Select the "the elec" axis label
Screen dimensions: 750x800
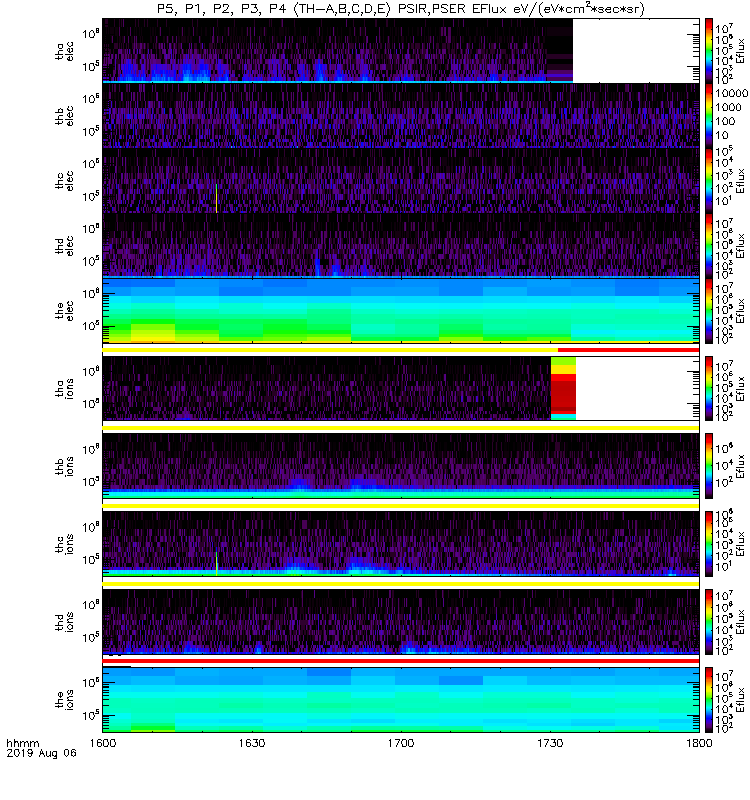point(64,310)
